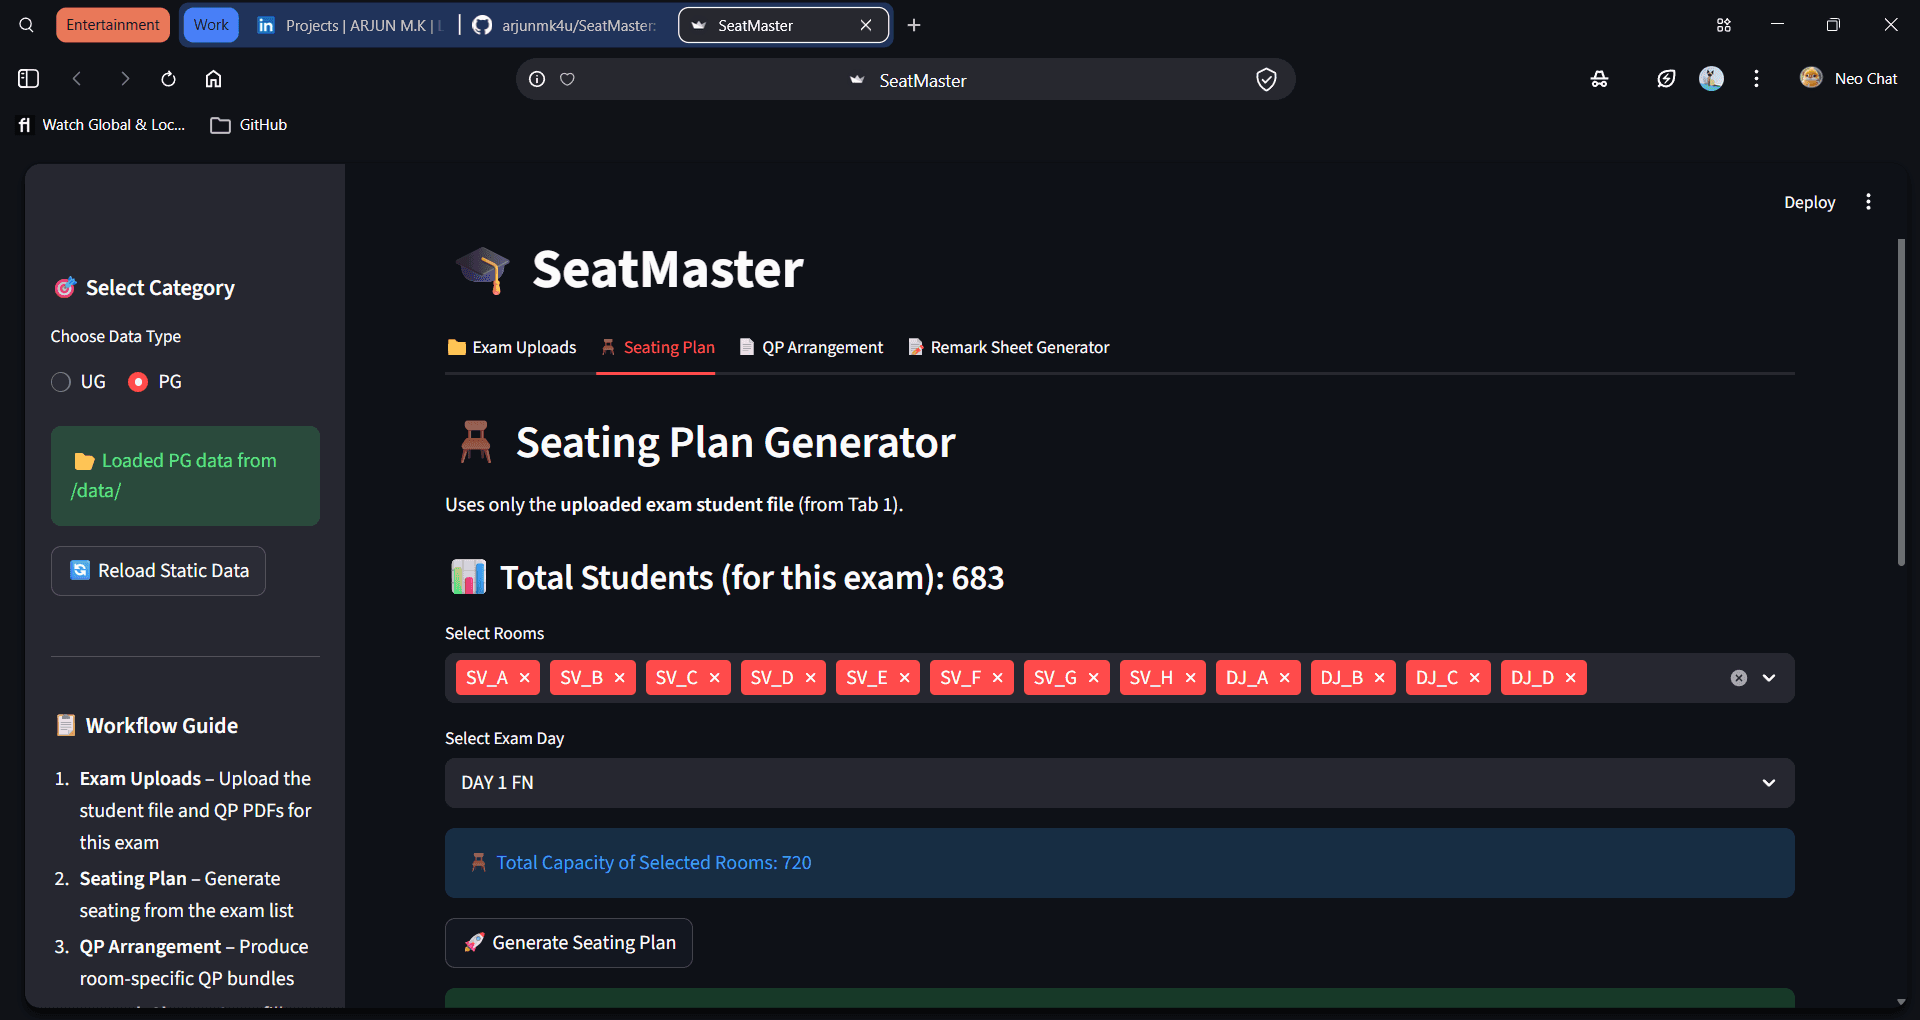The height and width of the screenshot is (1020, 1920).
Task: Open the Streamlit app options menu
Action: pos(1868,202)
